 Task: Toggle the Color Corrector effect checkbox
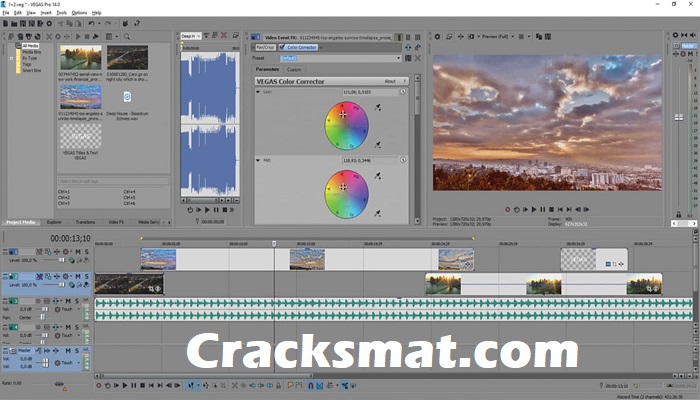[x=282, y=47]
